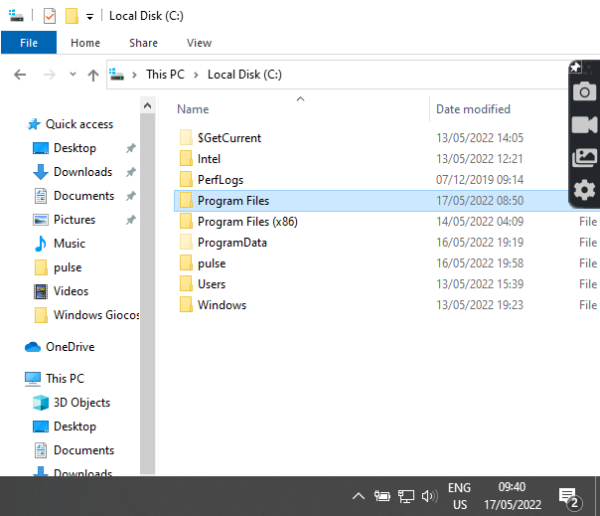Open the taskbar clock and date
The height and width of the screenshot is (516, 600).
pyautogui.click(x=512, y=496)
